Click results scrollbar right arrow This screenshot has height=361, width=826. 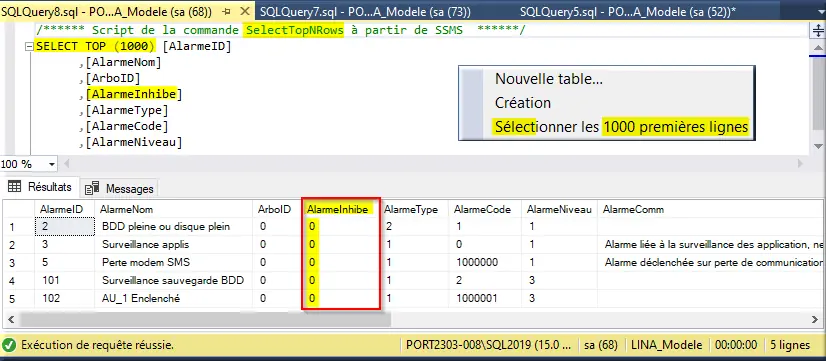(815, 319)
